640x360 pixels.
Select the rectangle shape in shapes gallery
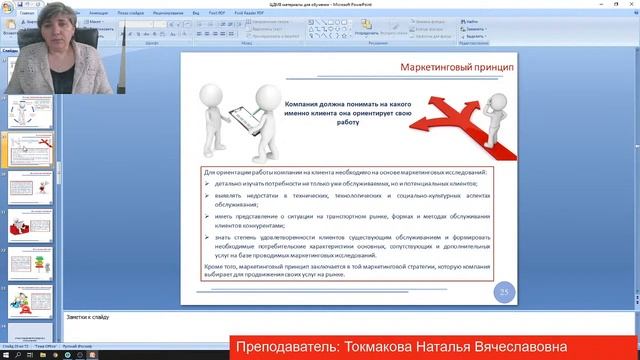coord(331,22)
